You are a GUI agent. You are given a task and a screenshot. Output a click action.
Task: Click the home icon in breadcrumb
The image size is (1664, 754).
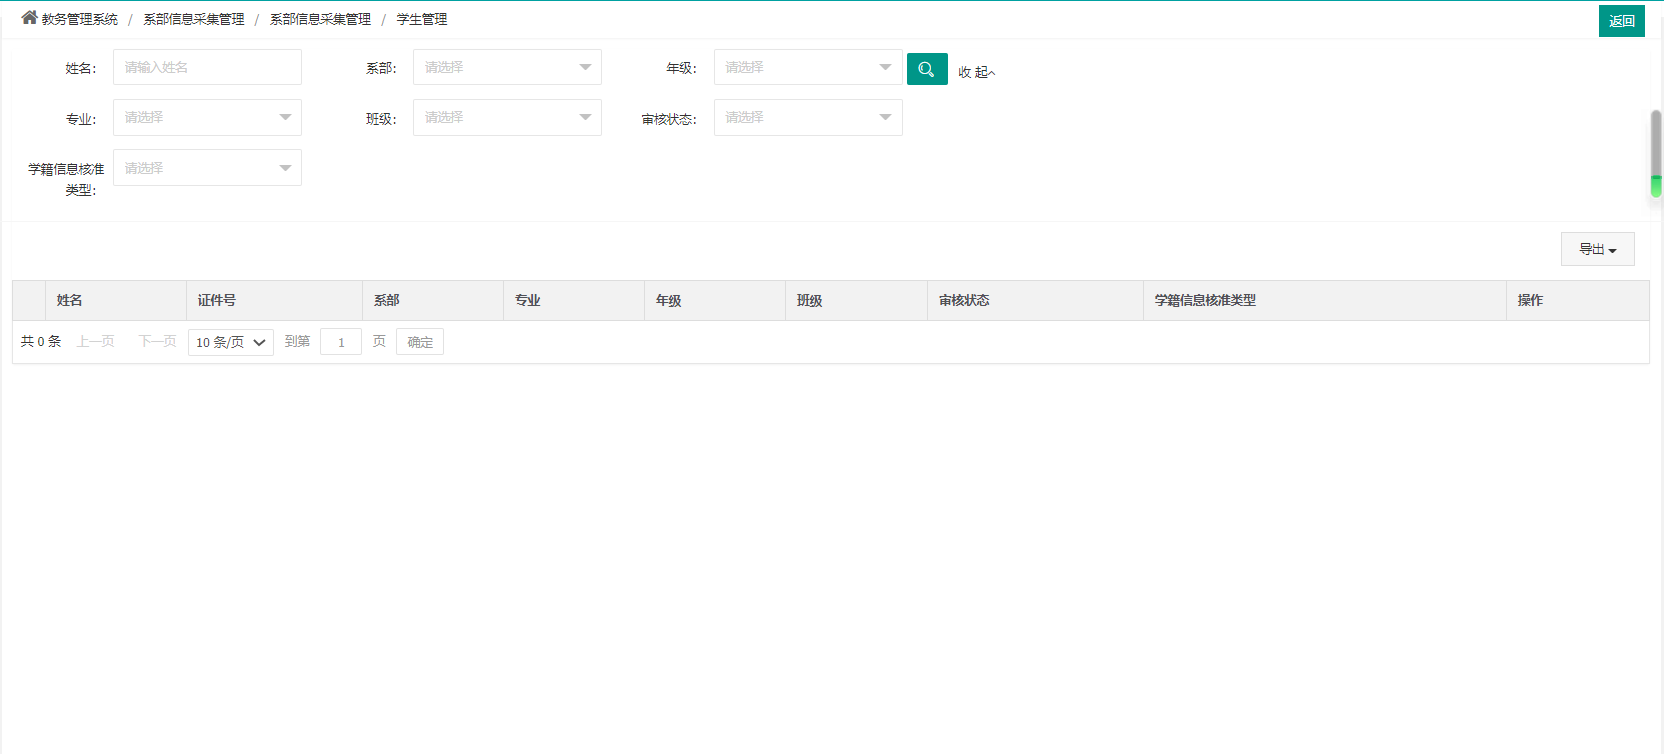[29, 18]
